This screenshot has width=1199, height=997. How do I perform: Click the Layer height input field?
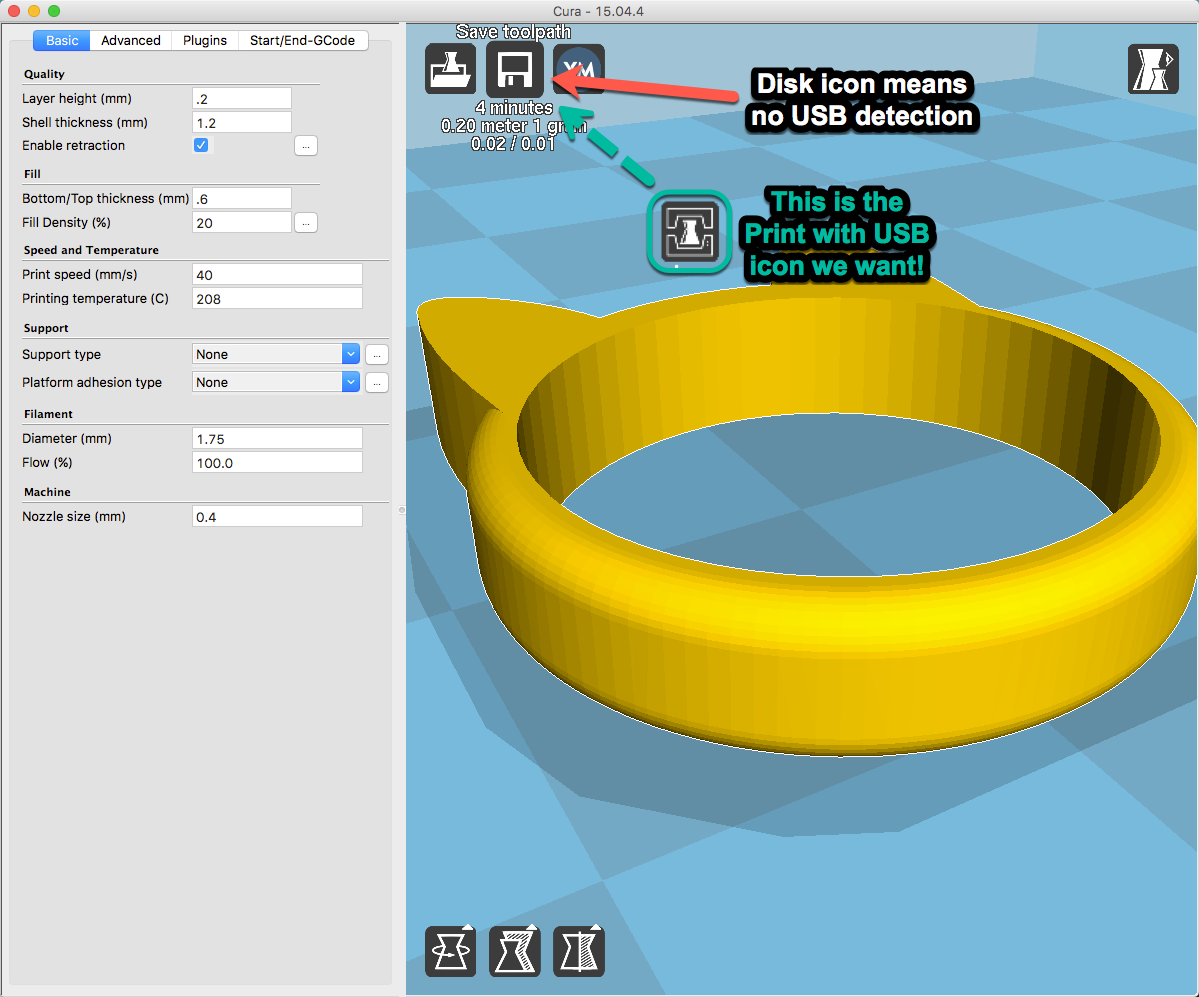click(240, 98)
